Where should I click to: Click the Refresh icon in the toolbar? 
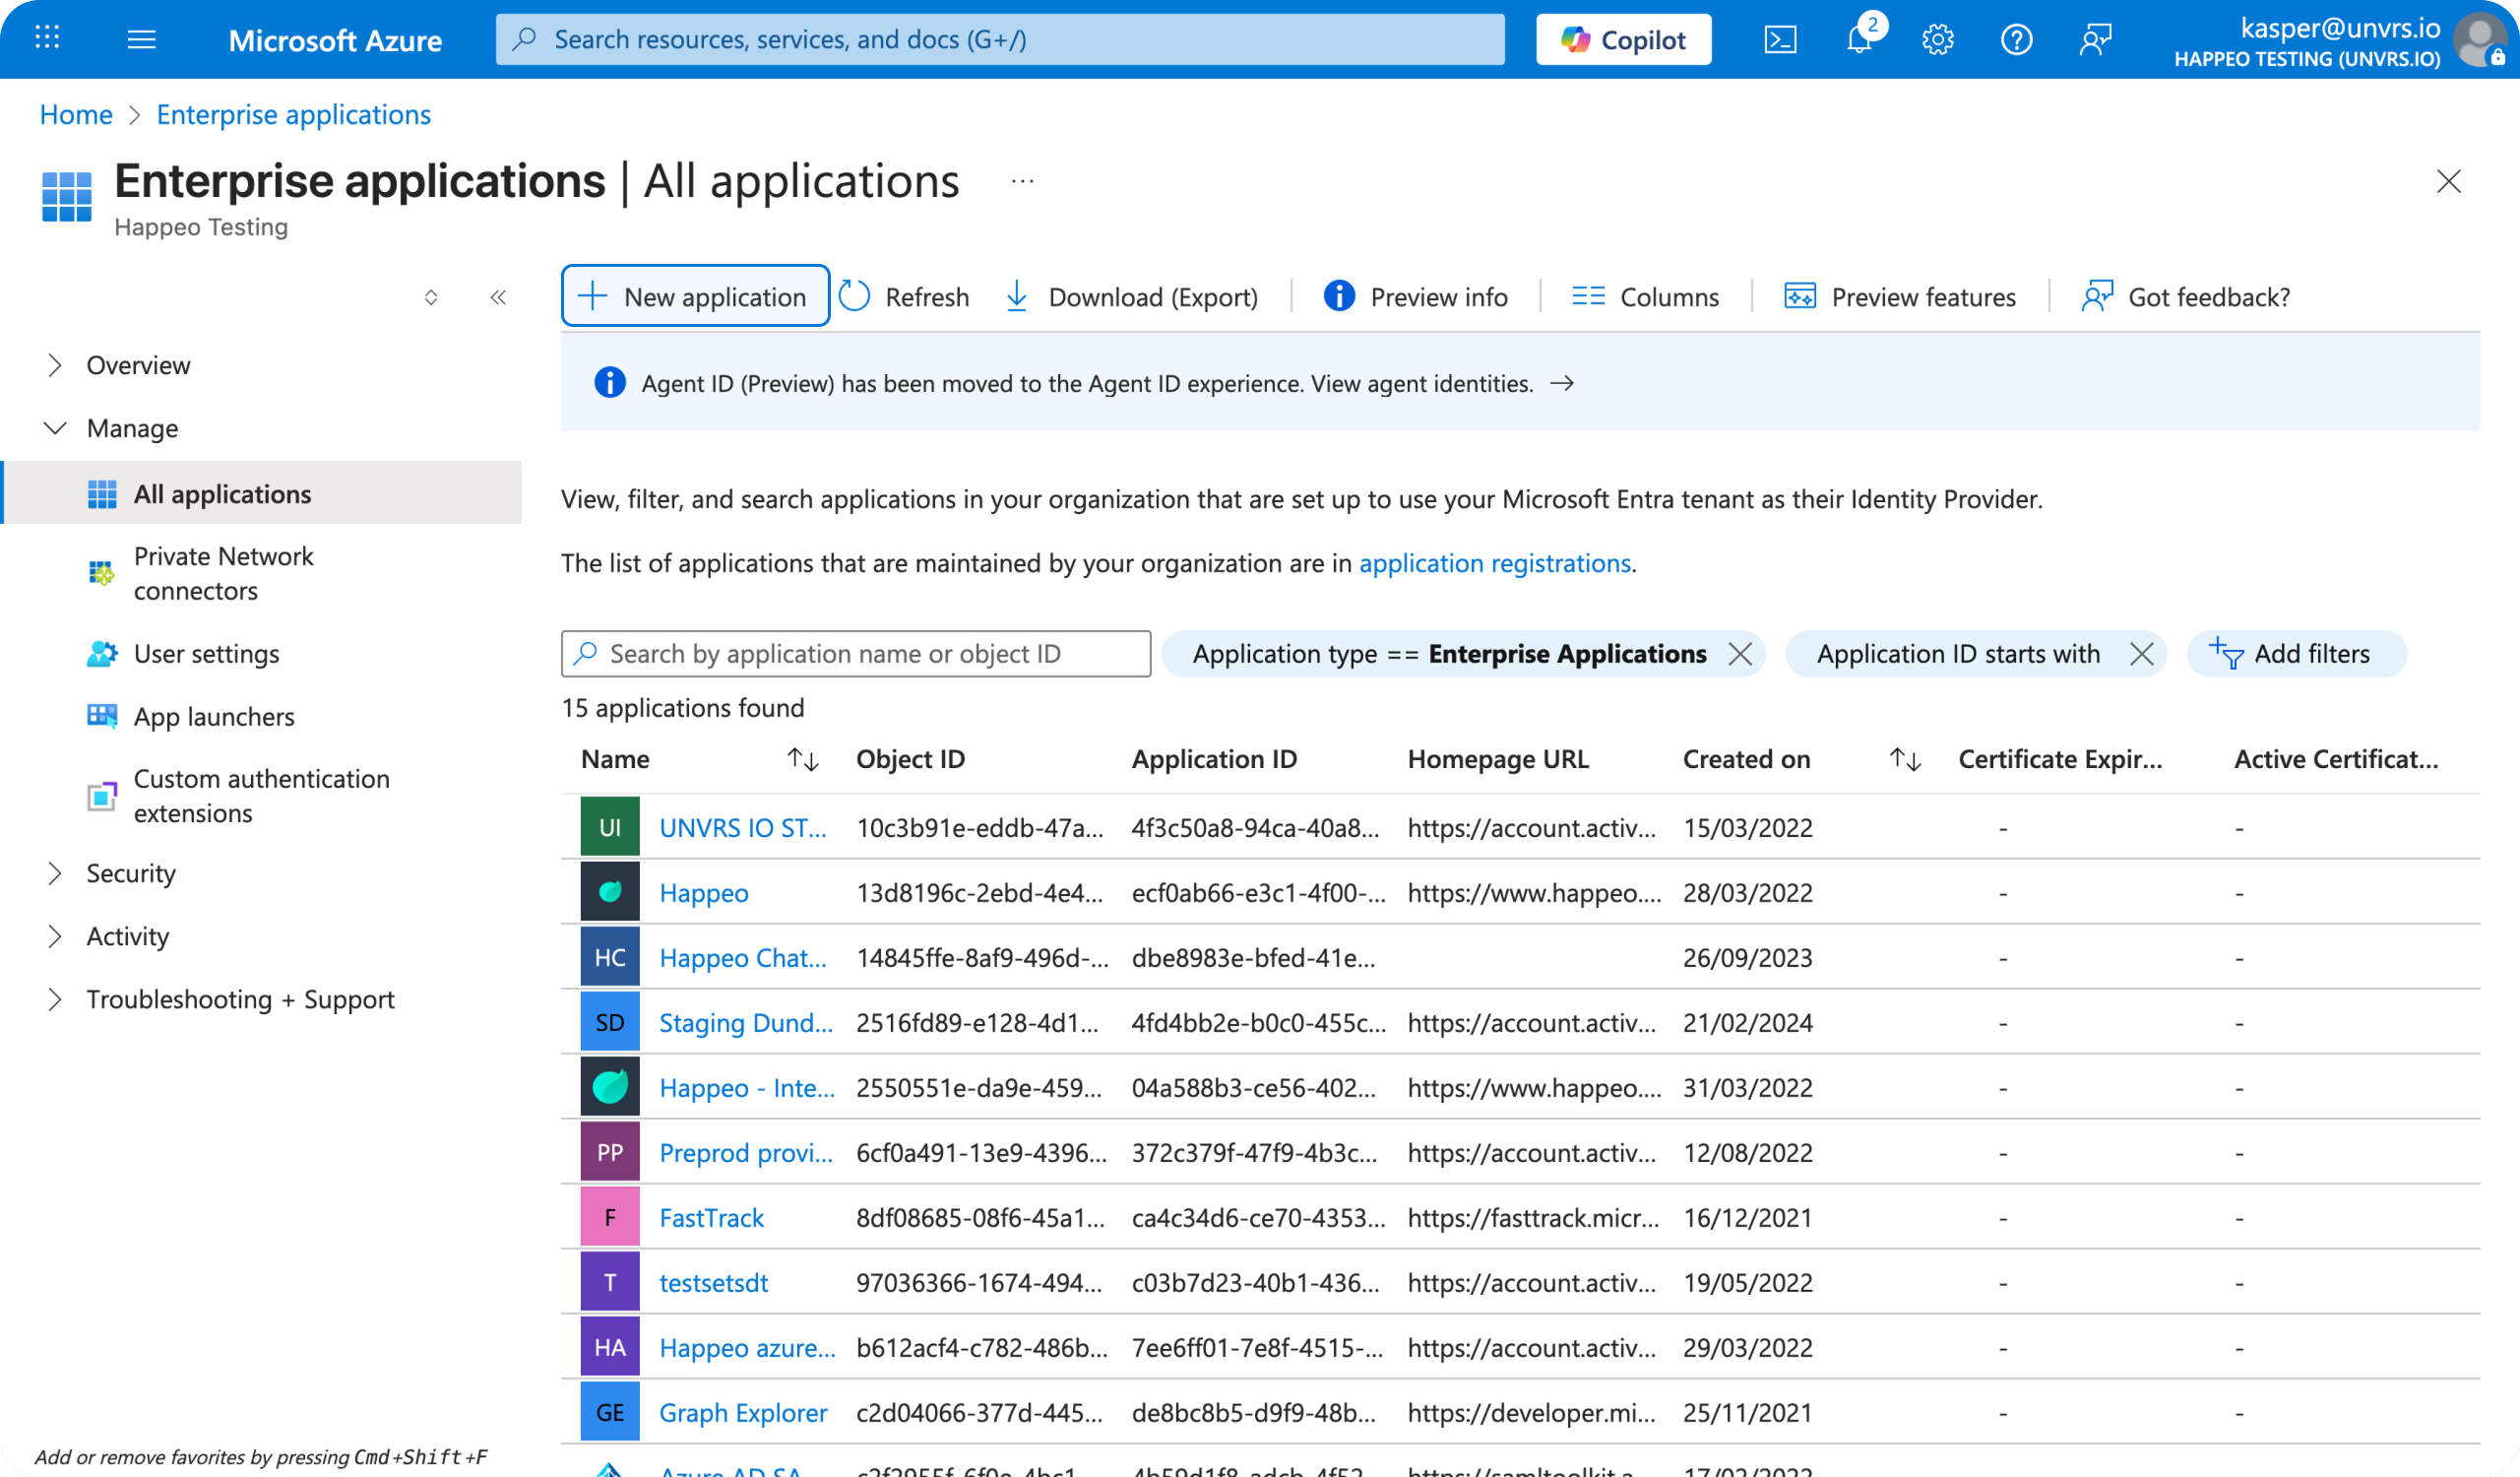(x=903, y=296)
